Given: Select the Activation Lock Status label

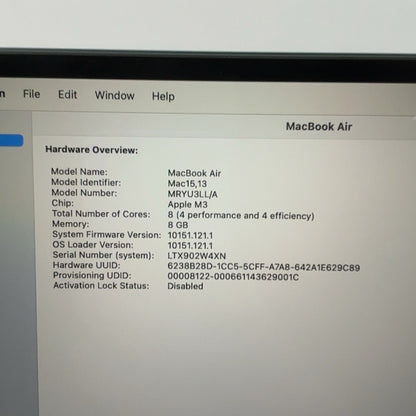Looking at the screenshot, I should point(101,286).
